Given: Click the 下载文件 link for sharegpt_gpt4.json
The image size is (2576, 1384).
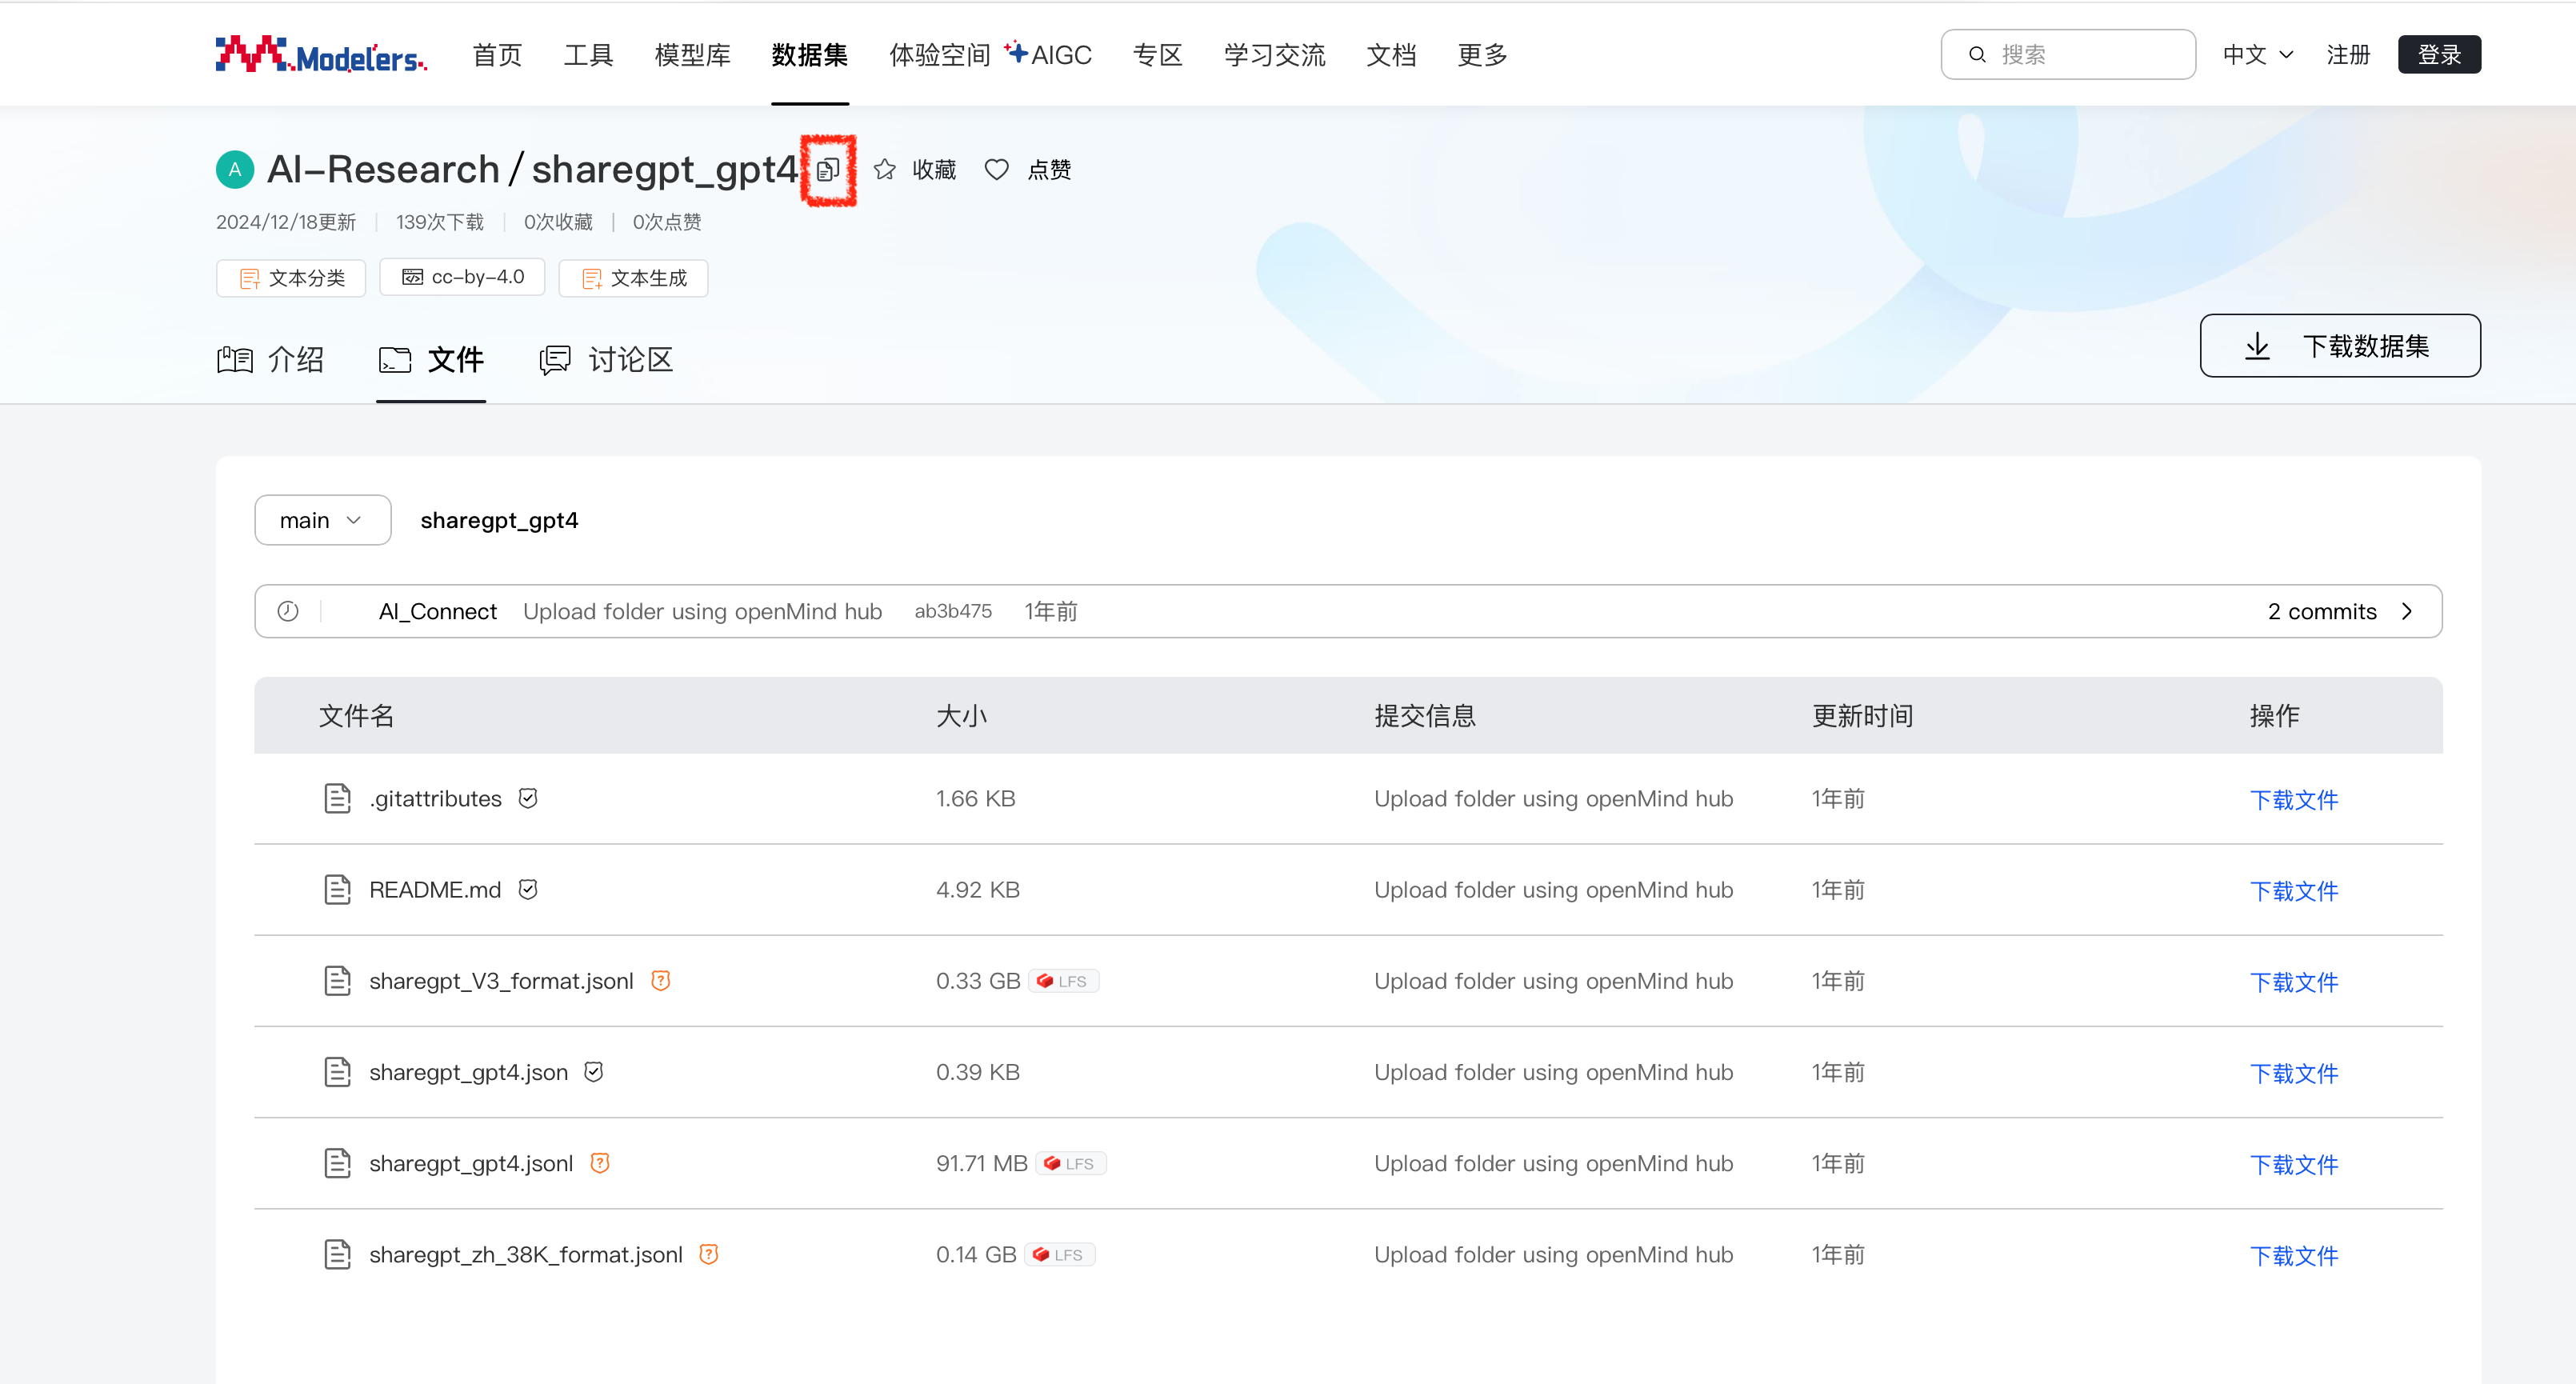Looking at the screenshot, I should [2293, 1073].
